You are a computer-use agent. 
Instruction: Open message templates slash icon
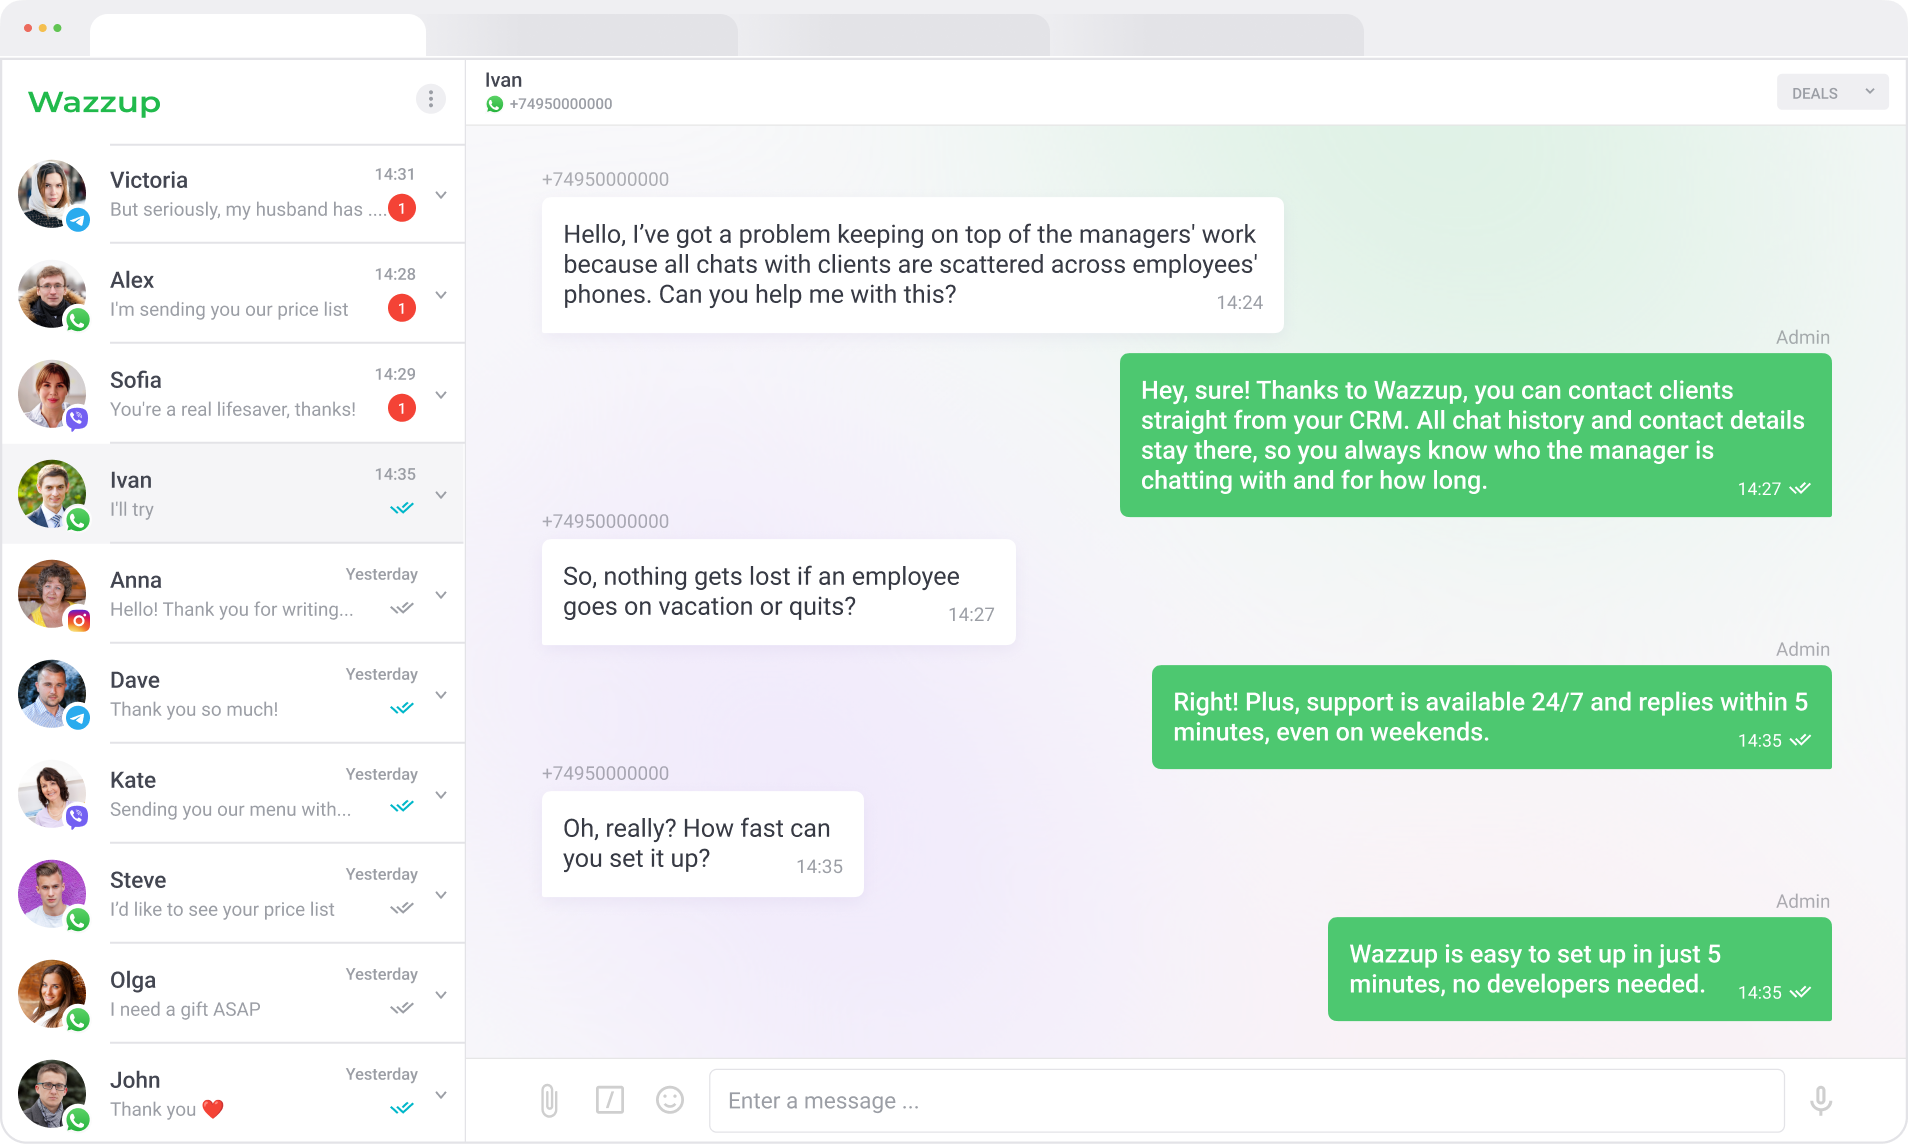610,1100
